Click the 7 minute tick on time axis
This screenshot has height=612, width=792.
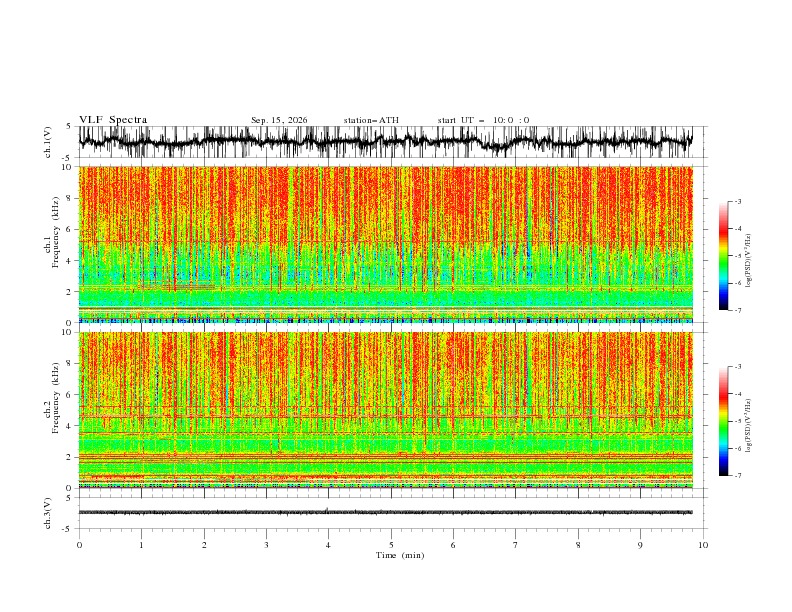[x=516, y=545]
